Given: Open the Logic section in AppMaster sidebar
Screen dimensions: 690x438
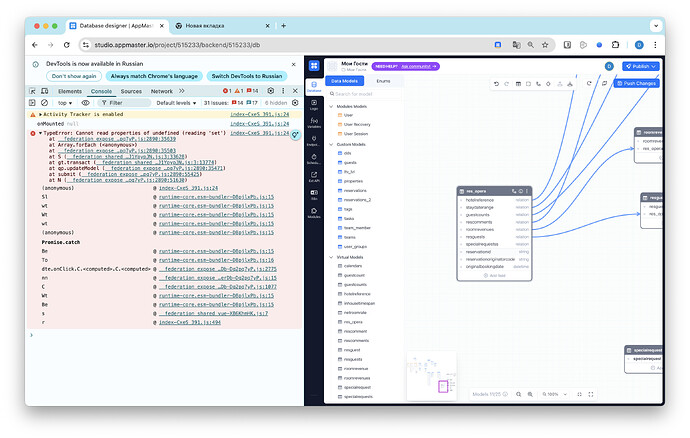Looking at the screenshot, I should pyautogui.click(x=314, y=105).
